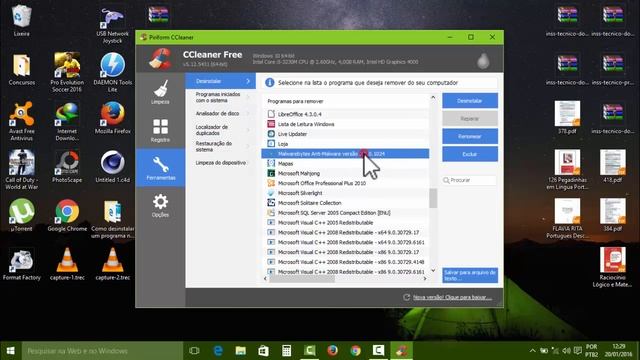Select LibreOffice 4.3.0.4 in list
Viewport: 640px width, 360px height.
345,114
